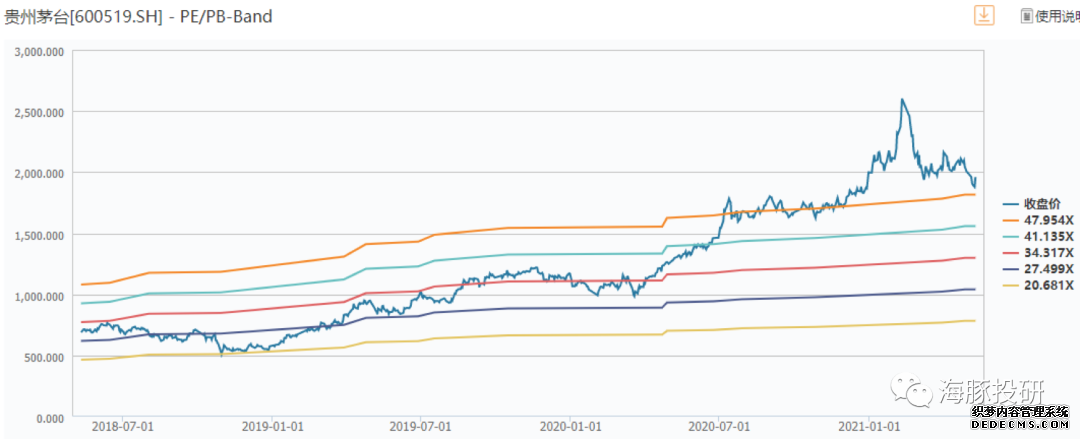The image size is (1080, 439).
Task: Click the 500.000 y-axis label
Action: tap(43, 357)
